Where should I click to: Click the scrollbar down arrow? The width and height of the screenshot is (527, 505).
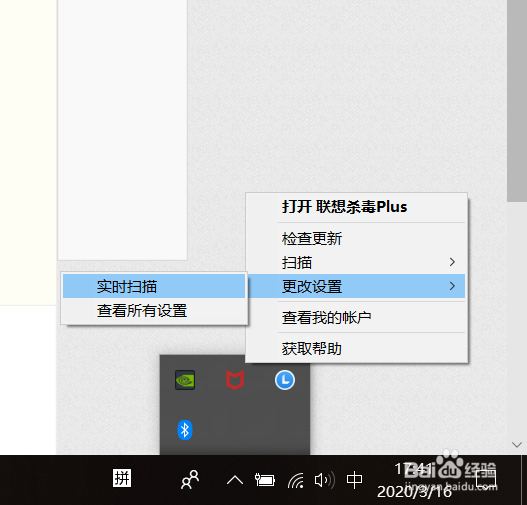click(x=517, y=445)
